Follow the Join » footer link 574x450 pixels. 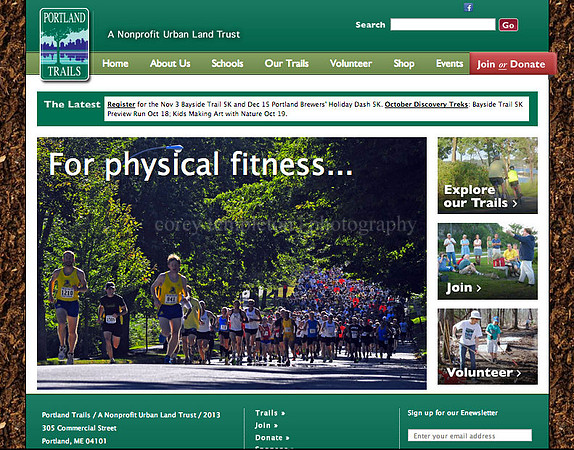tap(266, 425)
